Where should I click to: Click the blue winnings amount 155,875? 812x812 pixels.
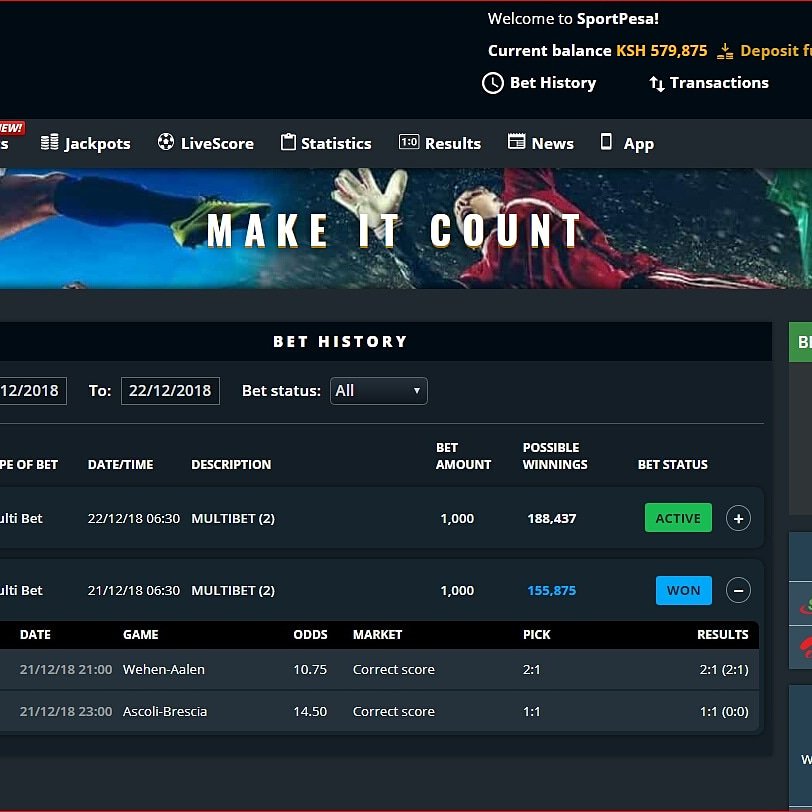pos(552,590)
